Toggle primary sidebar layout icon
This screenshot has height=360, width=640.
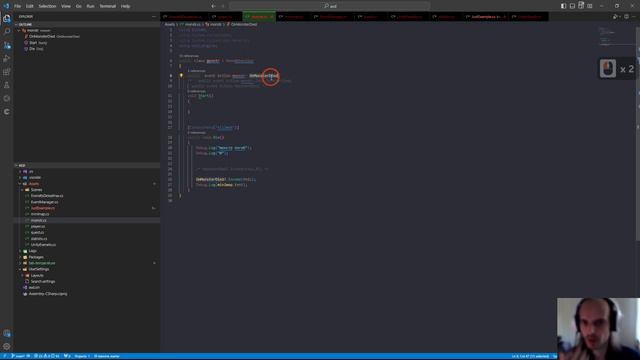(x=563, y=6)
